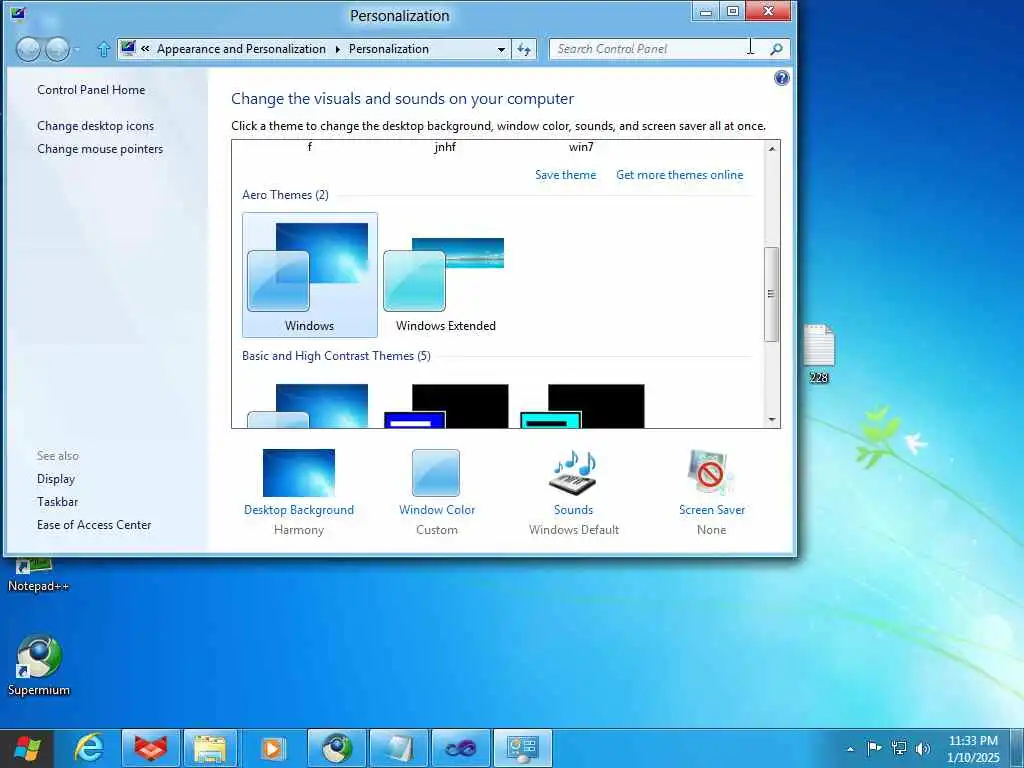Choose the high contrast theme with cyan window
This screenshot has height=768, width=1024.
[x=582, y=406]
